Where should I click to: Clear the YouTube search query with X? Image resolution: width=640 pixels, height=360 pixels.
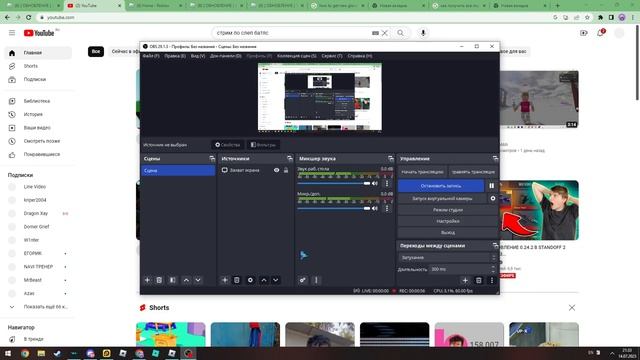[x=384, y=33]
